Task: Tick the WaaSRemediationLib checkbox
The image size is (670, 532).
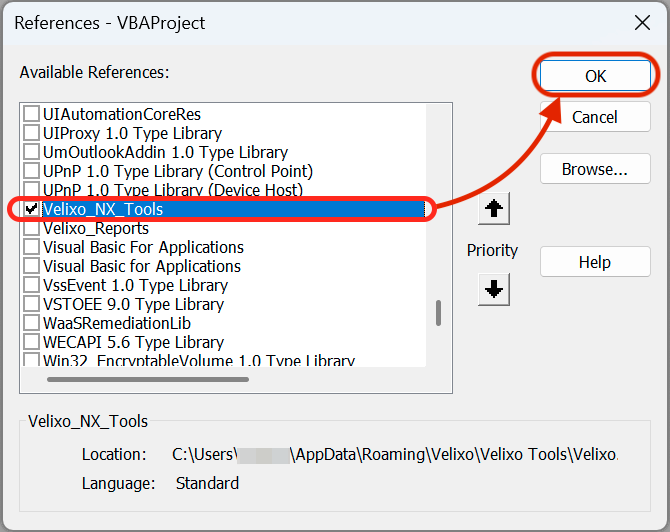Action: coord(32,323)
